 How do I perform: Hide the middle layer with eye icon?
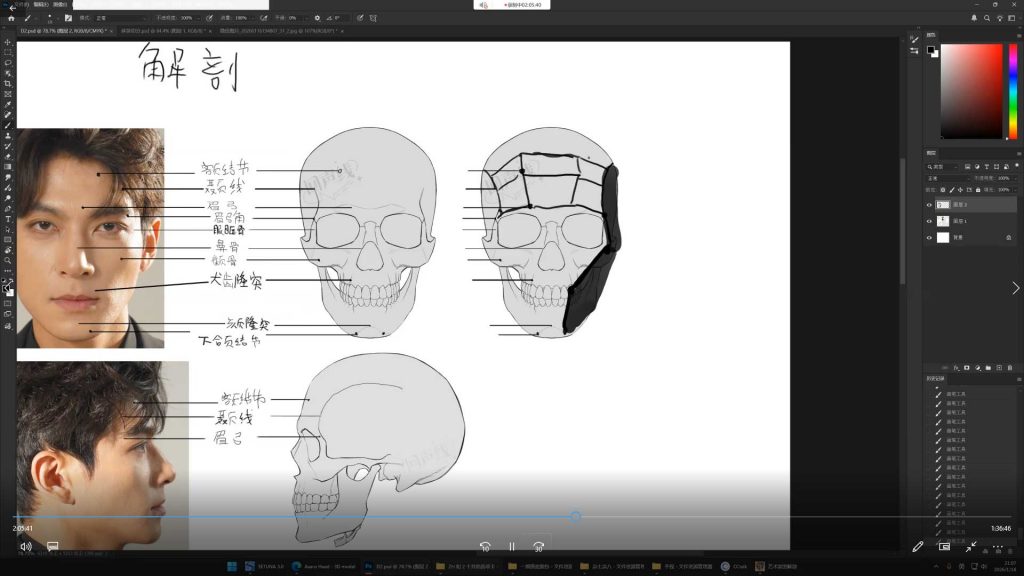click(929, 221)
